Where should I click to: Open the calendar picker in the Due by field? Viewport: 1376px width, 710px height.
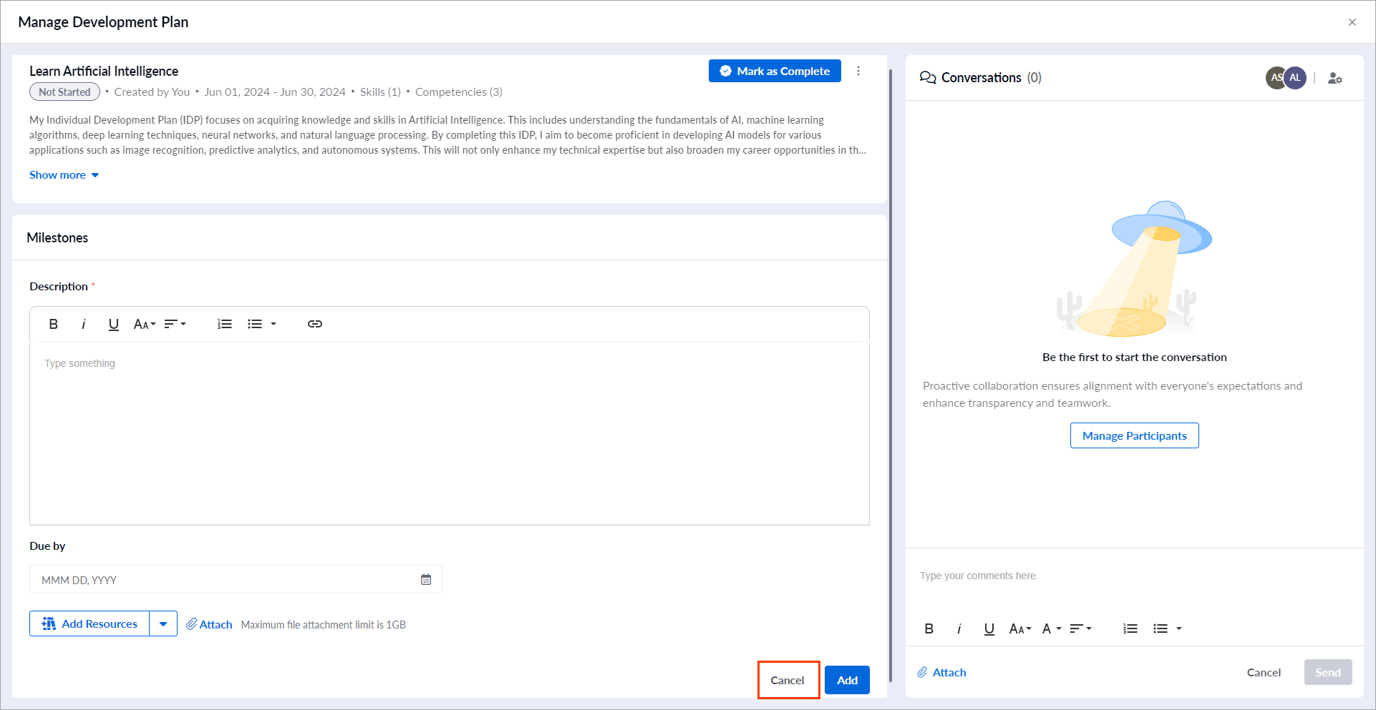tap(426, 579)
